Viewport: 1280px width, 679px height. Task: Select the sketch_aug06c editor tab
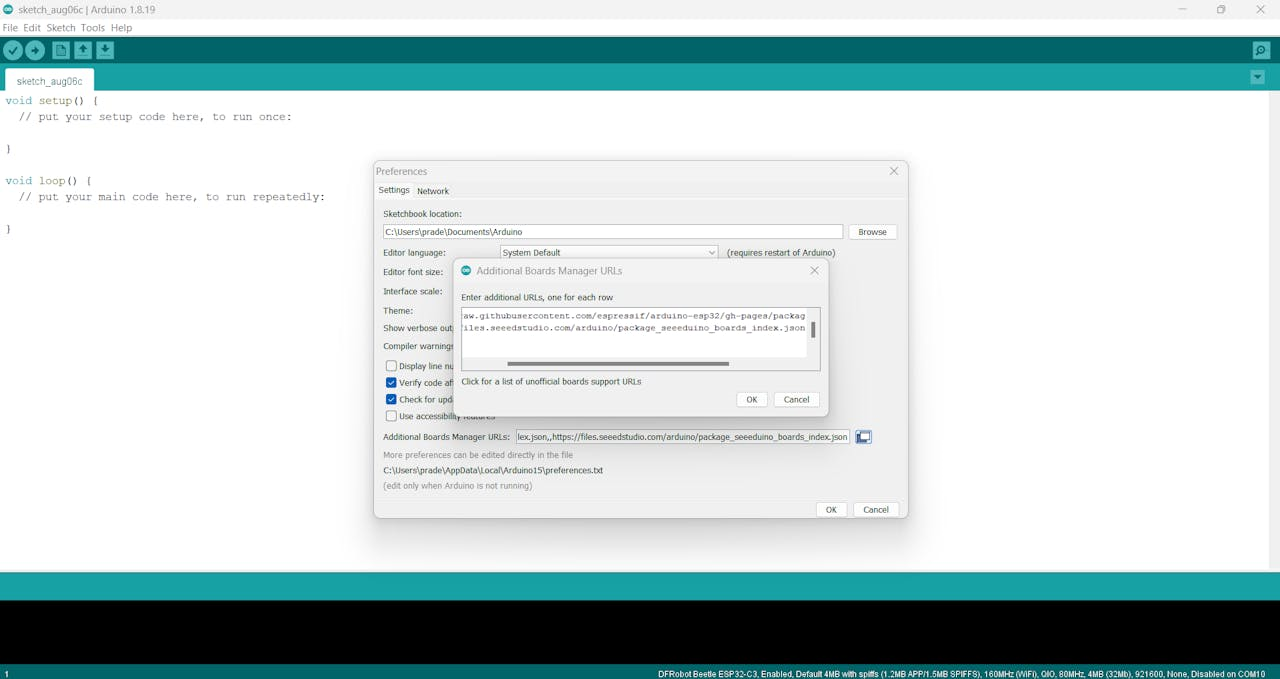(49, 81)
